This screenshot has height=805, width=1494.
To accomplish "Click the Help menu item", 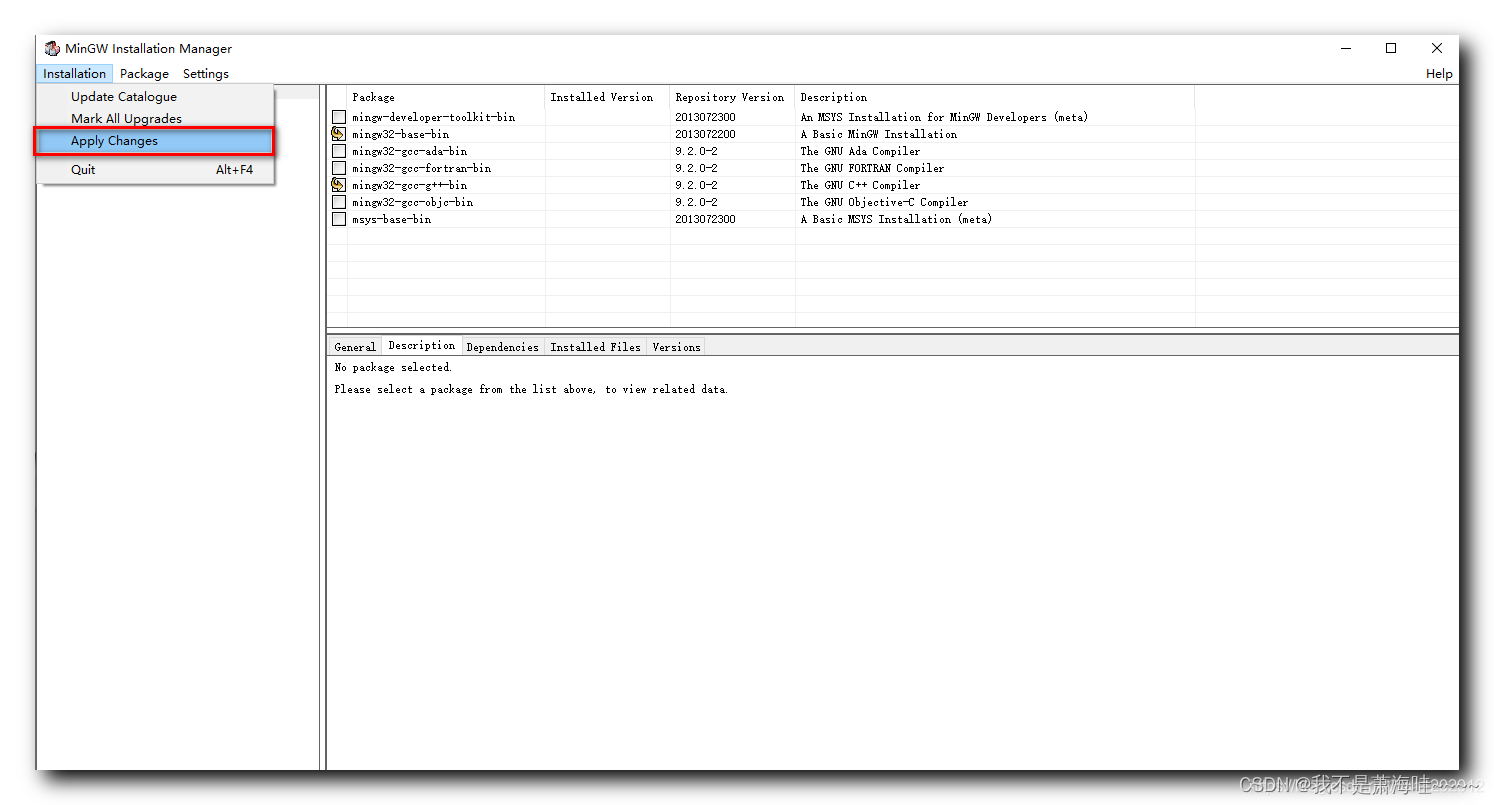I will coord(1439,73).
